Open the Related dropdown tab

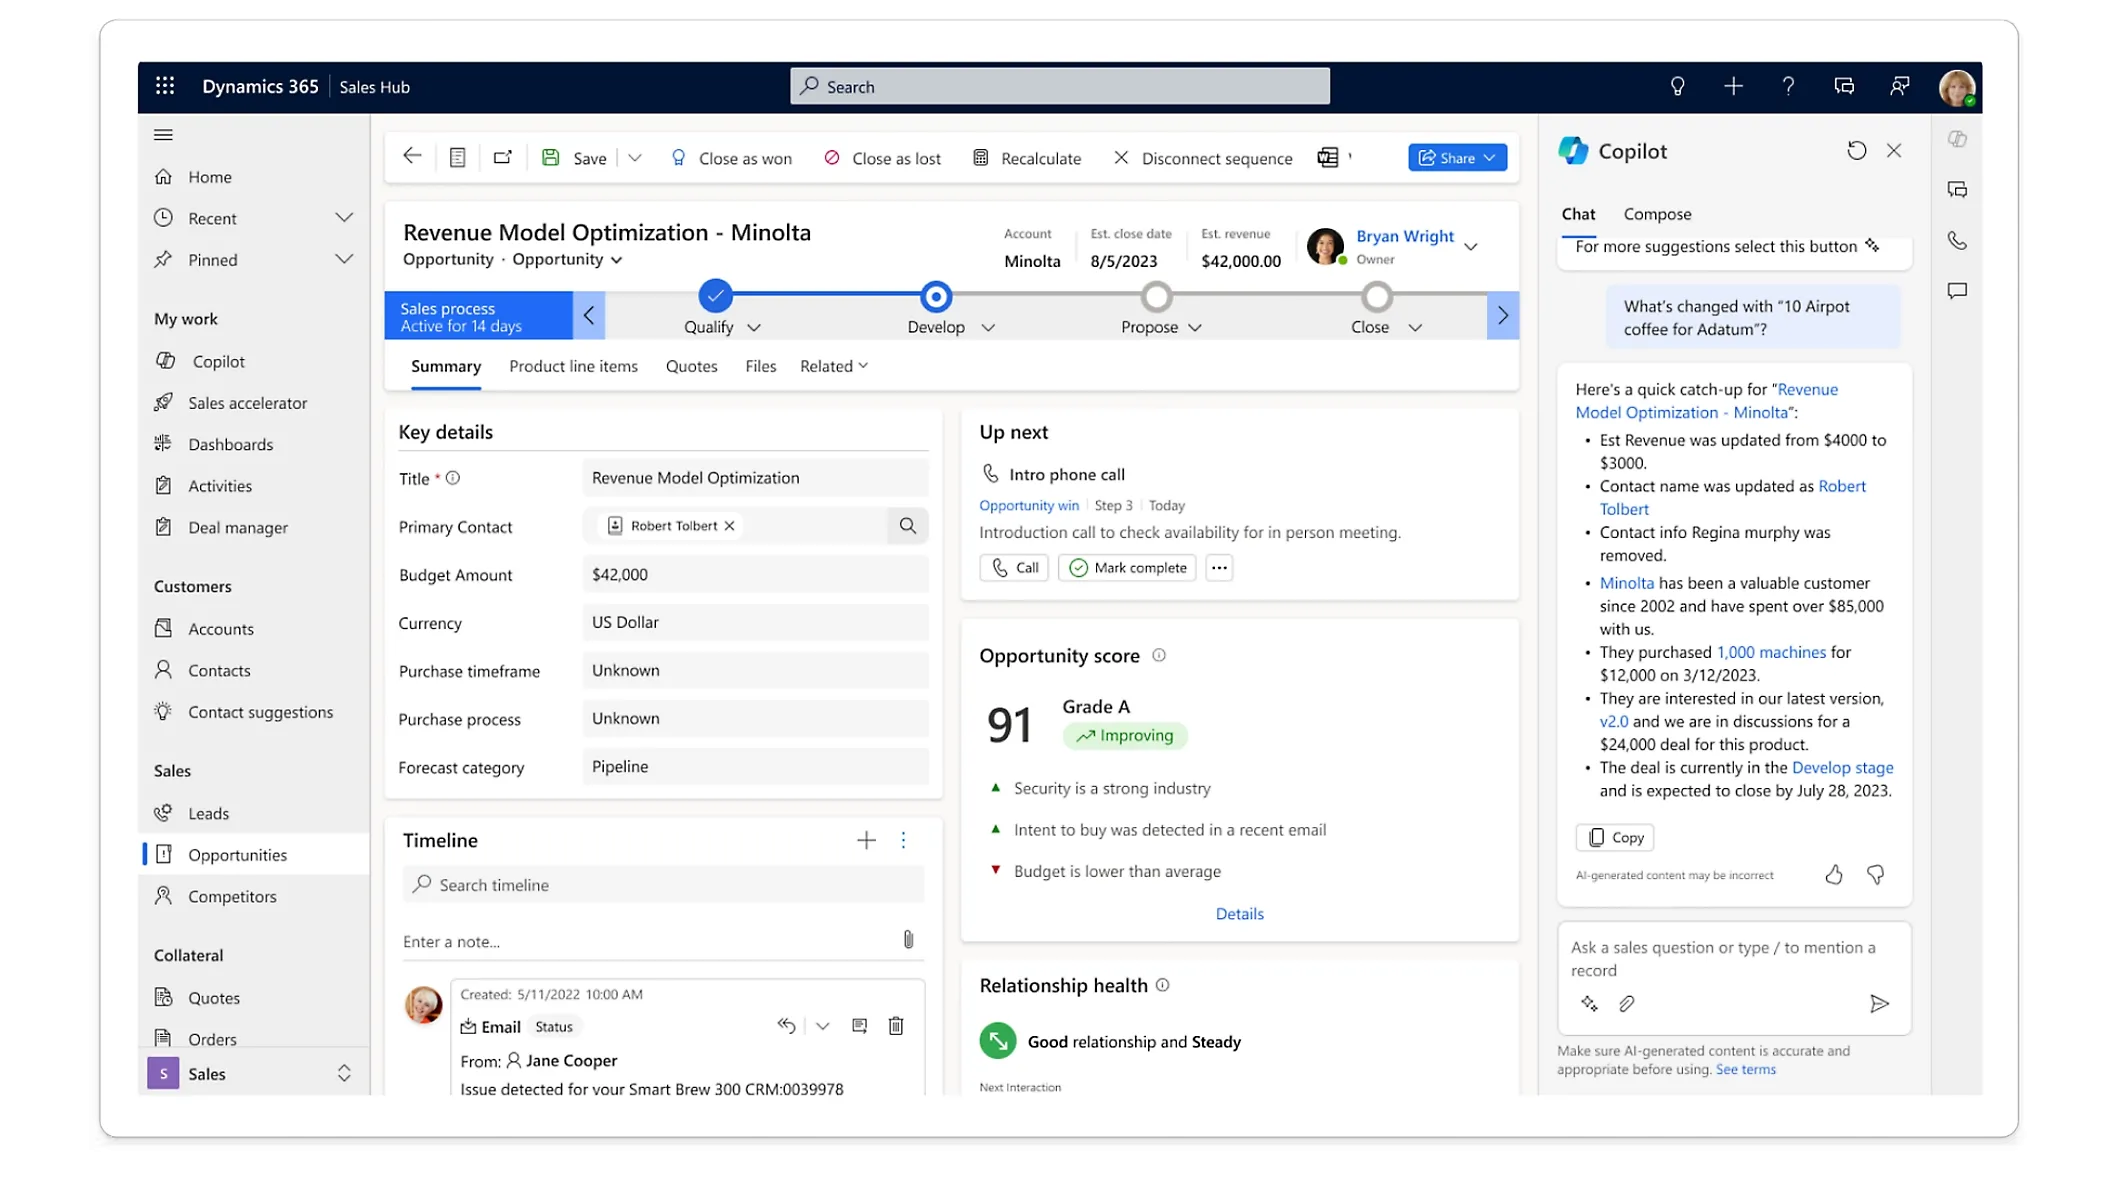point(833,366)
